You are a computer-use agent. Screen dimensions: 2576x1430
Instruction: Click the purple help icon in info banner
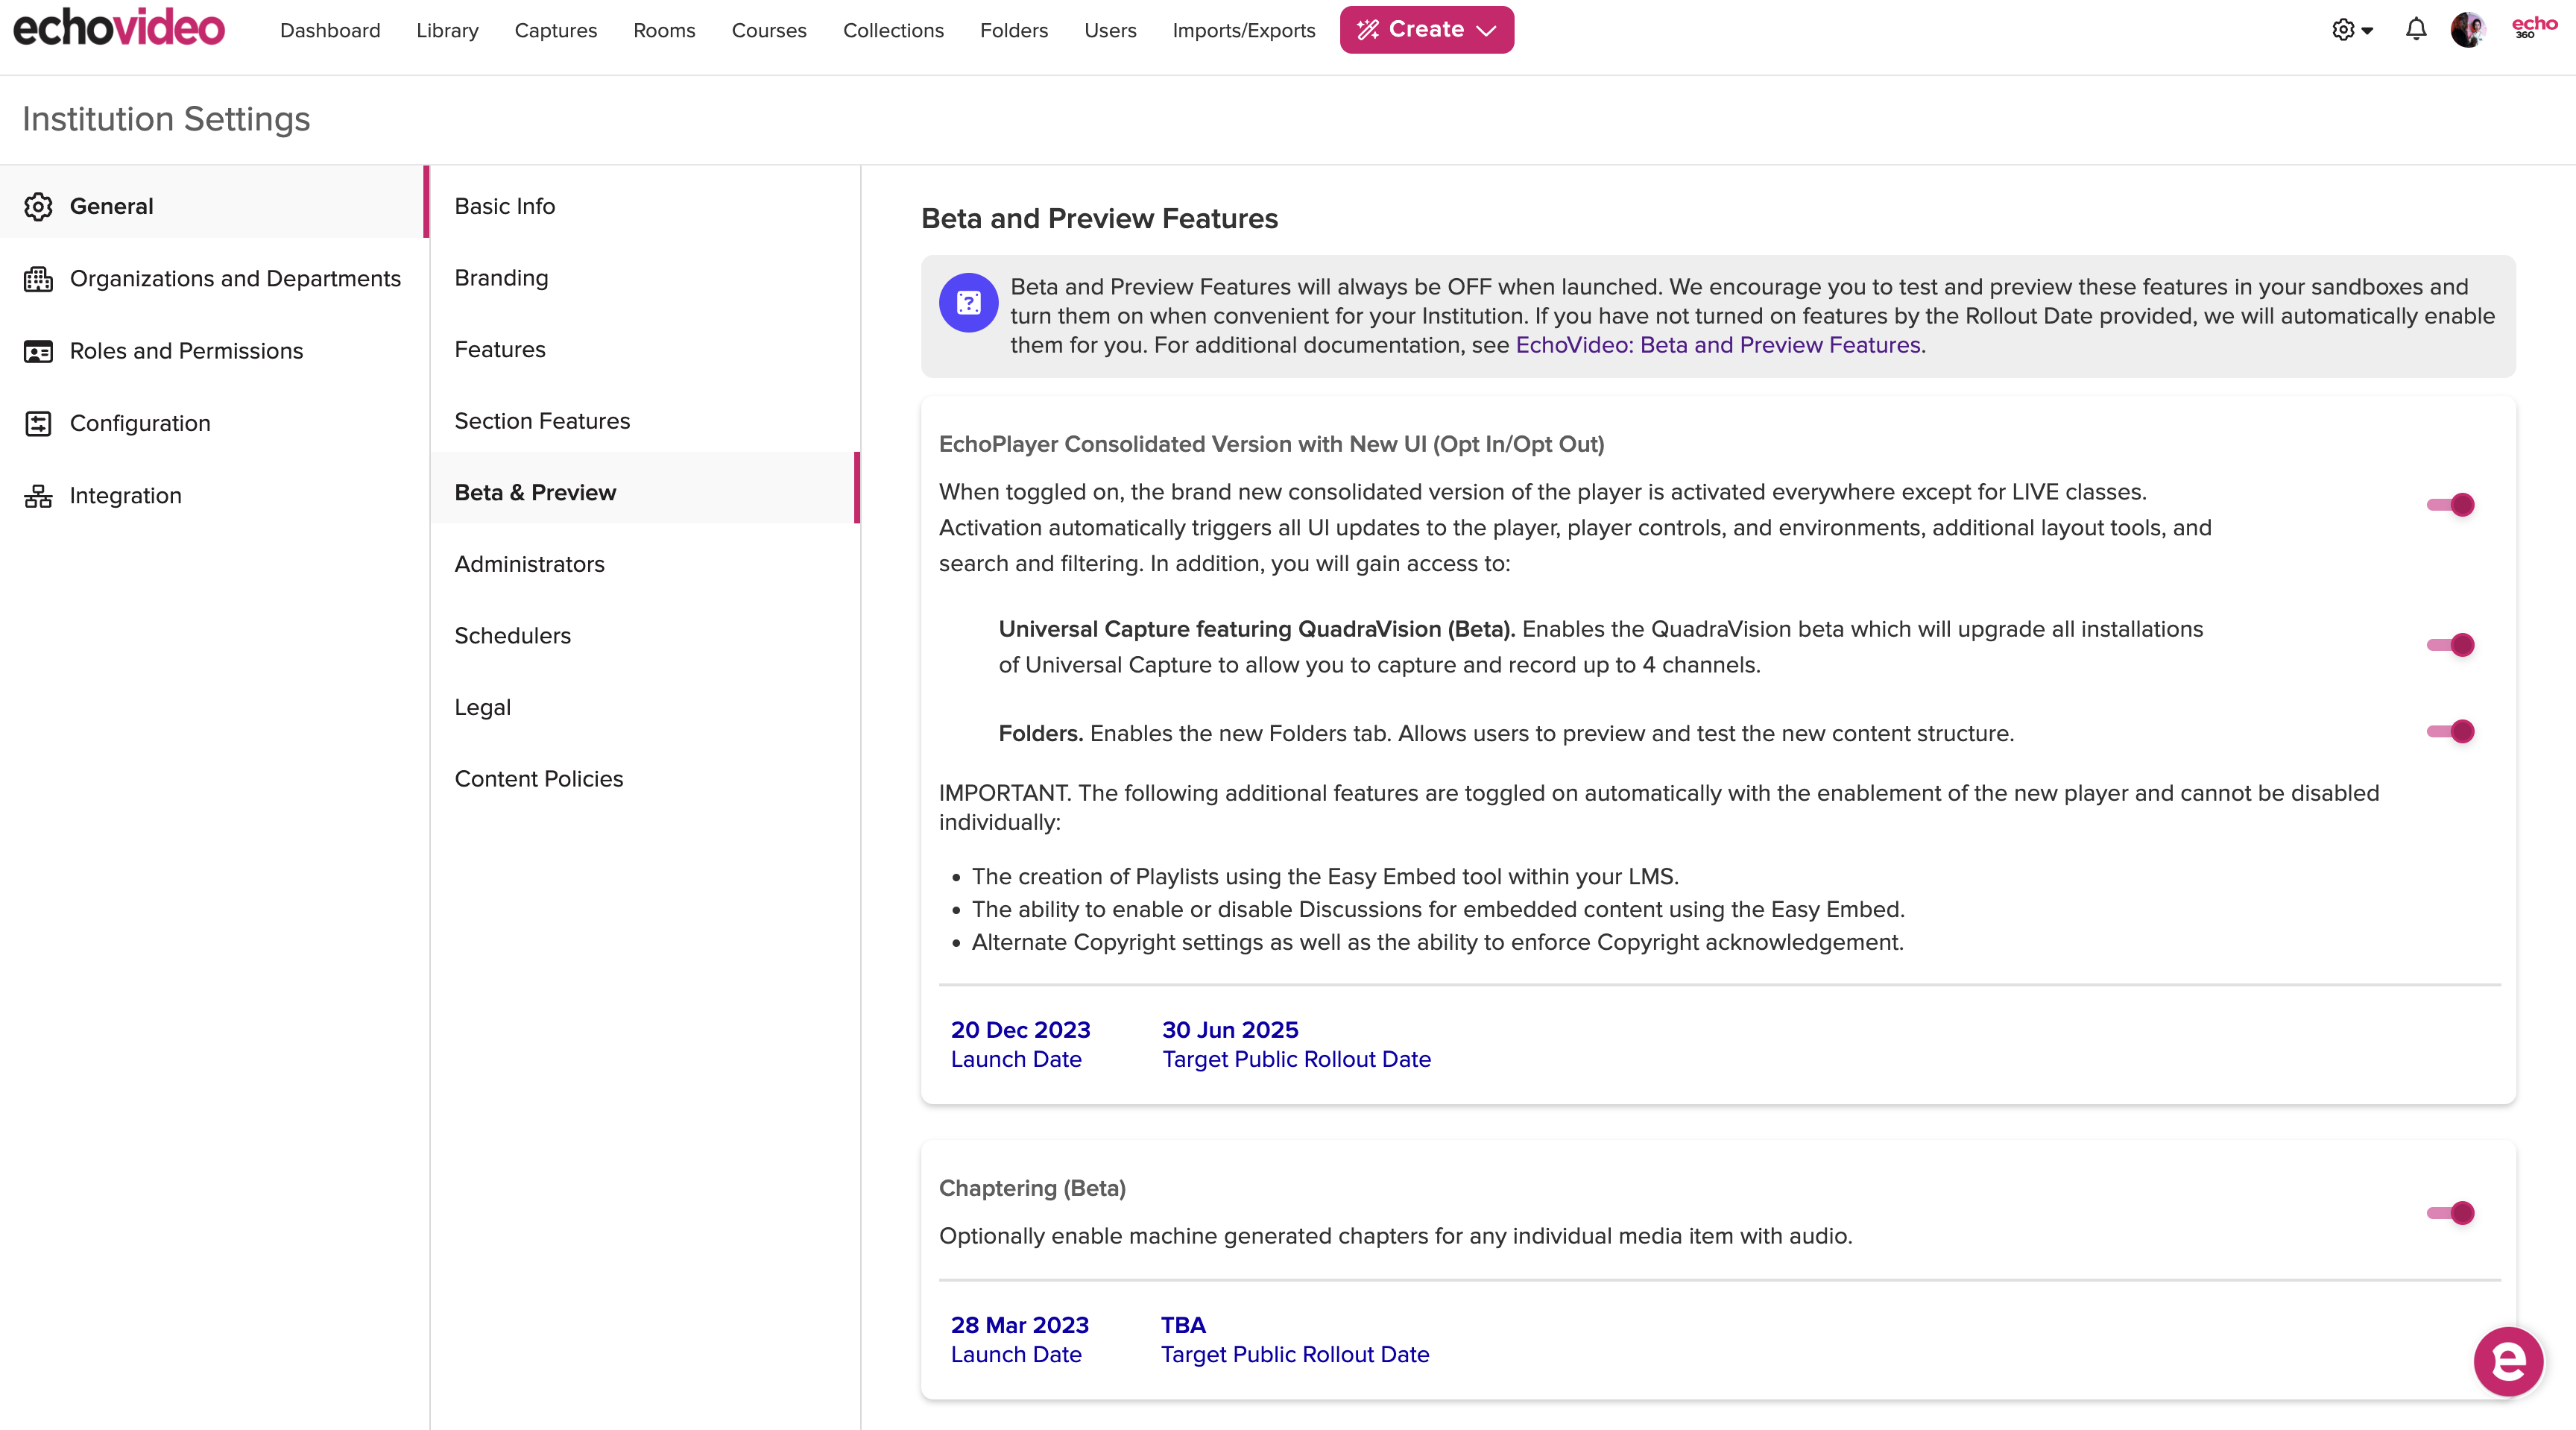pyautogui.click(x=968, y=302)
